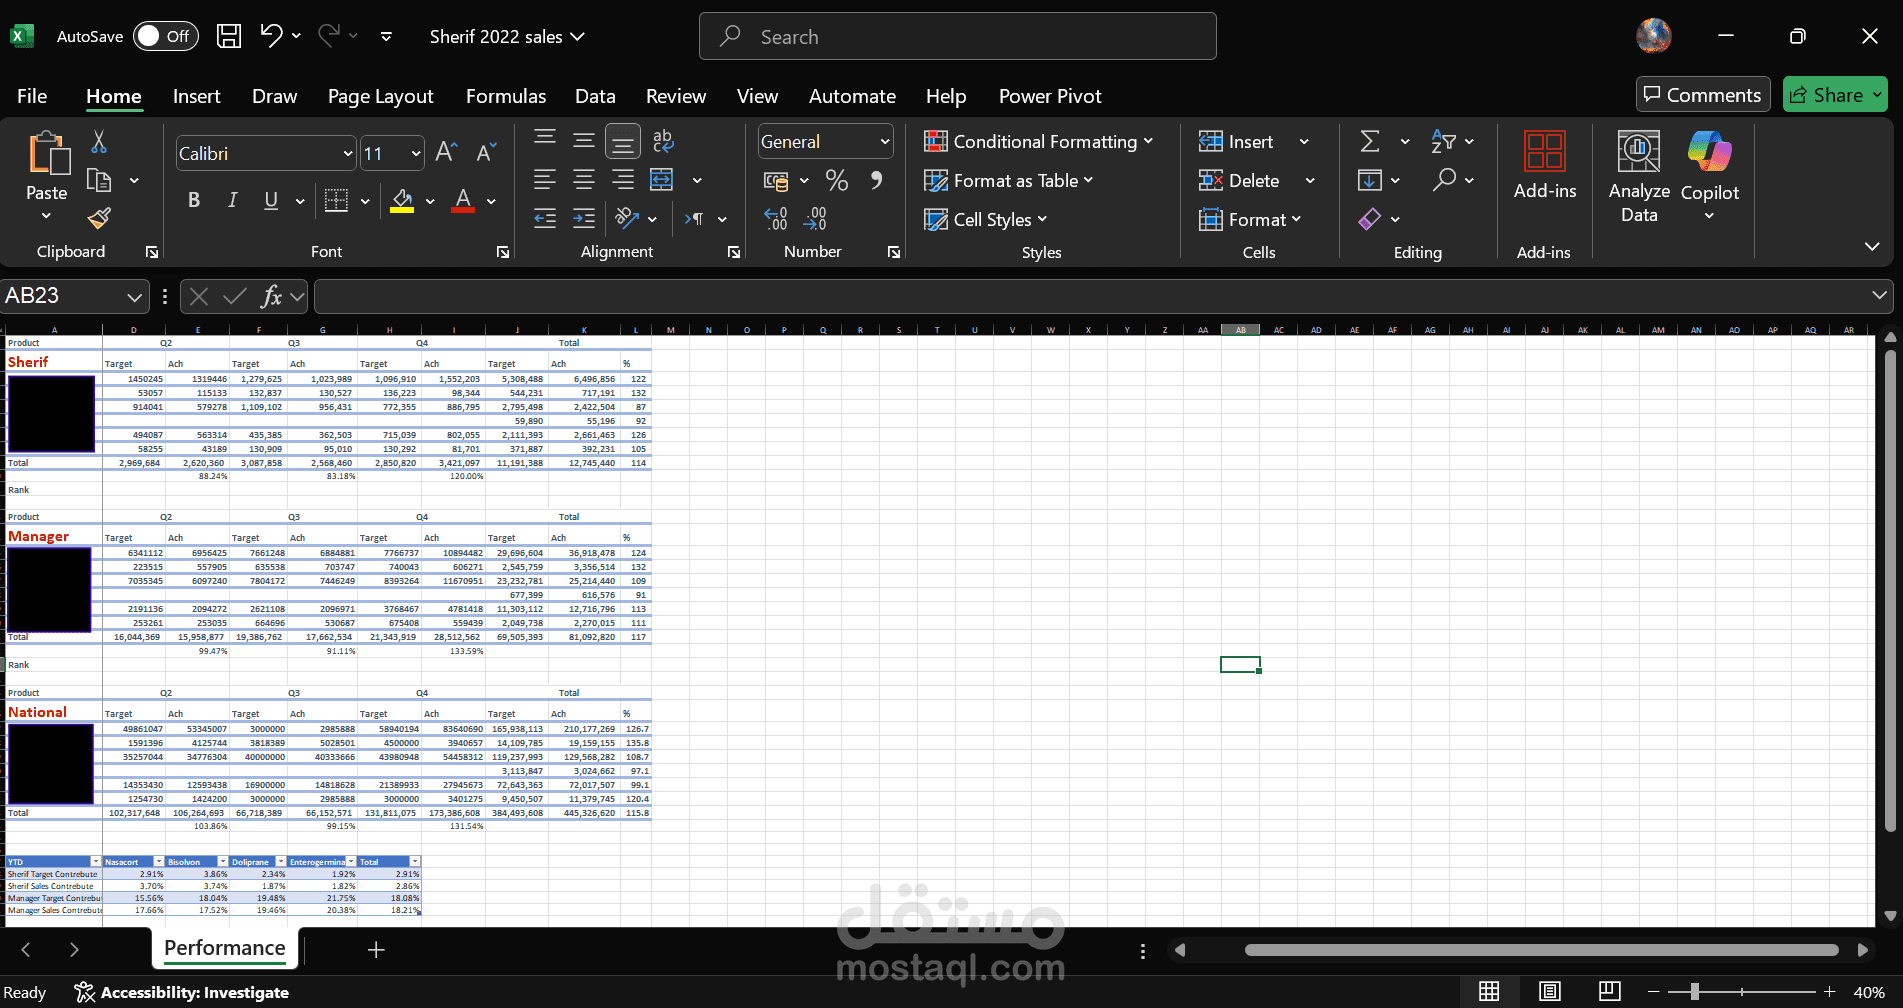The width and height of the screenshot is (1903, 1008).
Task: Add a new sheet
Action: [376, 949]
